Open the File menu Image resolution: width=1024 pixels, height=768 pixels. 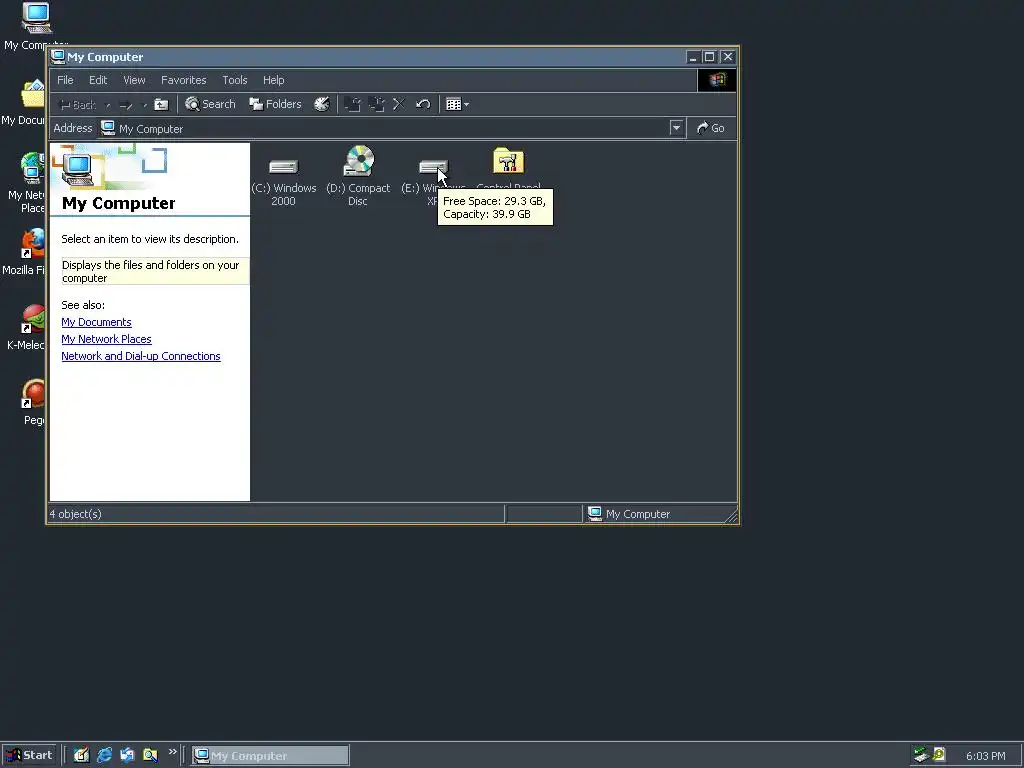pyautogui.click(x=65, y=80)
